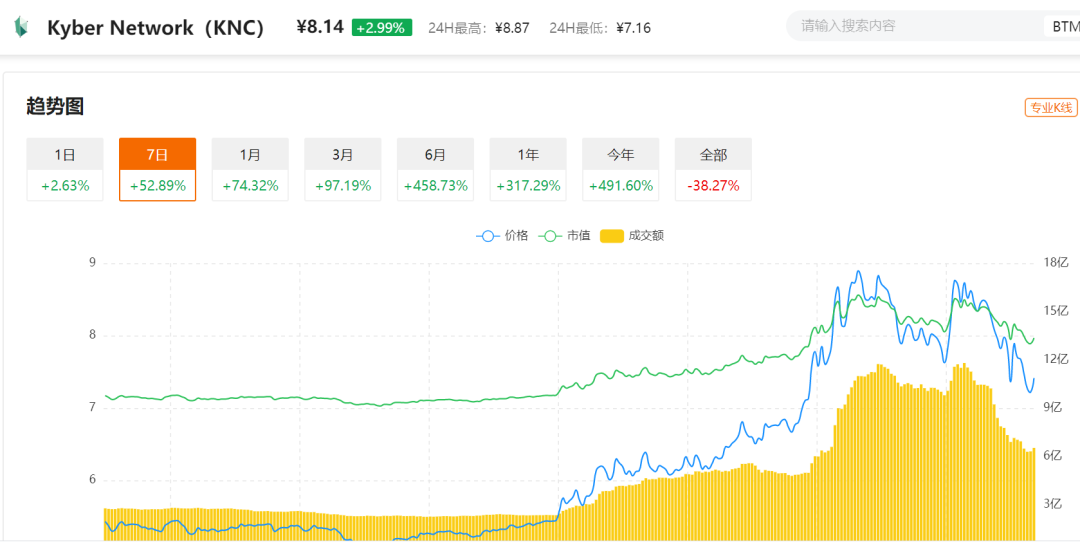Click the 趋势图 section heading
Screen dimensions: 1080x547
pyautogui.click(x=55, y=107)
